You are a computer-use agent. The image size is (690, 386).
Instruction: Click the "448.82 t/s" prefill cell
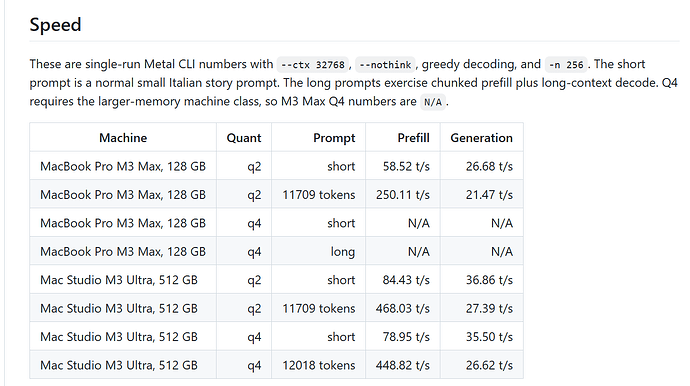tap(403, 365)
